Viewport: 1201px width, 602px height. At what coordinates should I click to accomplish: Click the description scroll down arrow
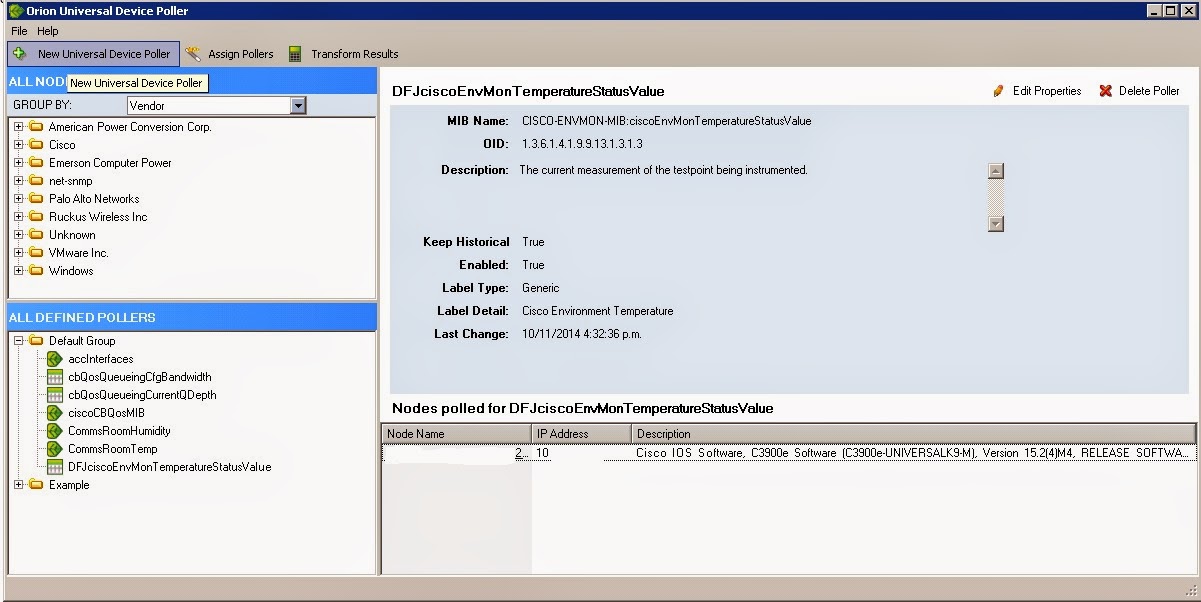[995, 224]
